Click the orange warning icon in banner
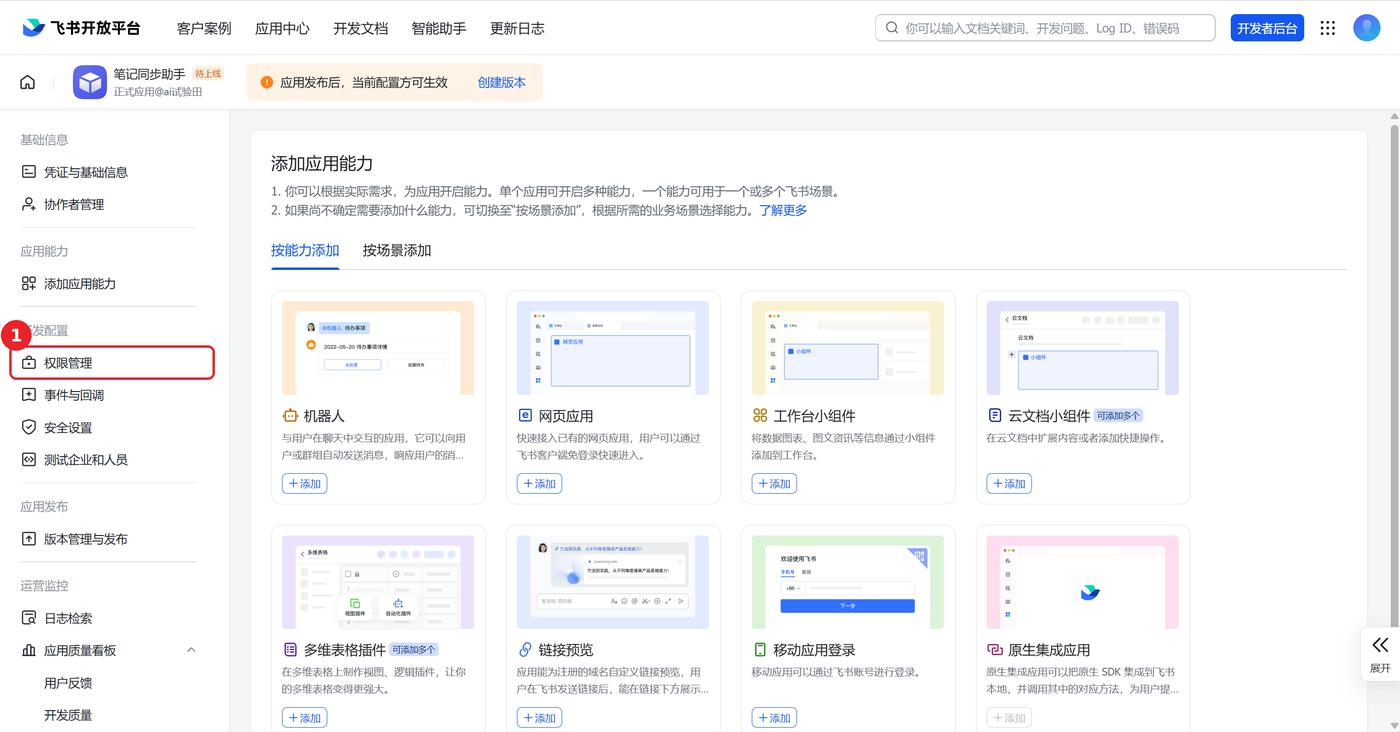This screenshot has height=732, width=1400. tap(266, 82)
